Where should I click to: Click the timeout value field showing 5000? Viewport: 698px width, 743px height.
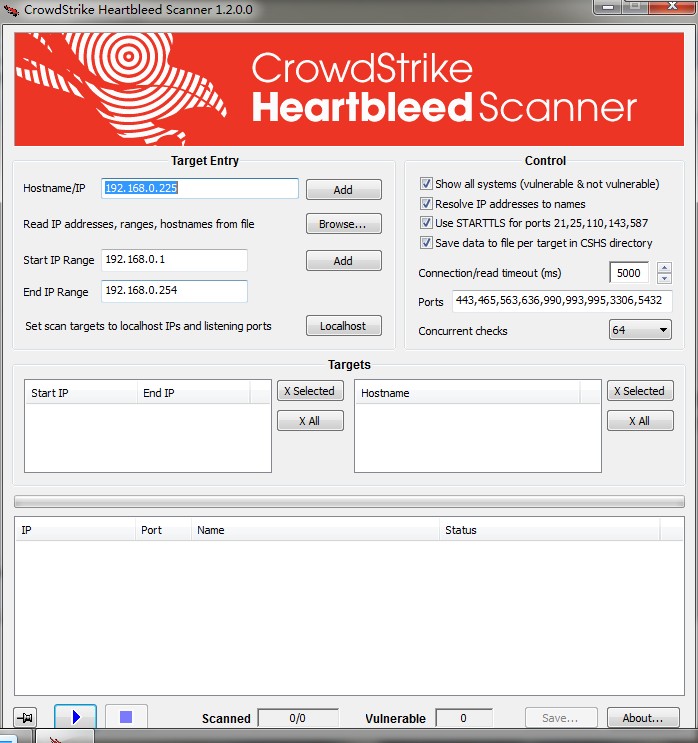coord(629,272)
